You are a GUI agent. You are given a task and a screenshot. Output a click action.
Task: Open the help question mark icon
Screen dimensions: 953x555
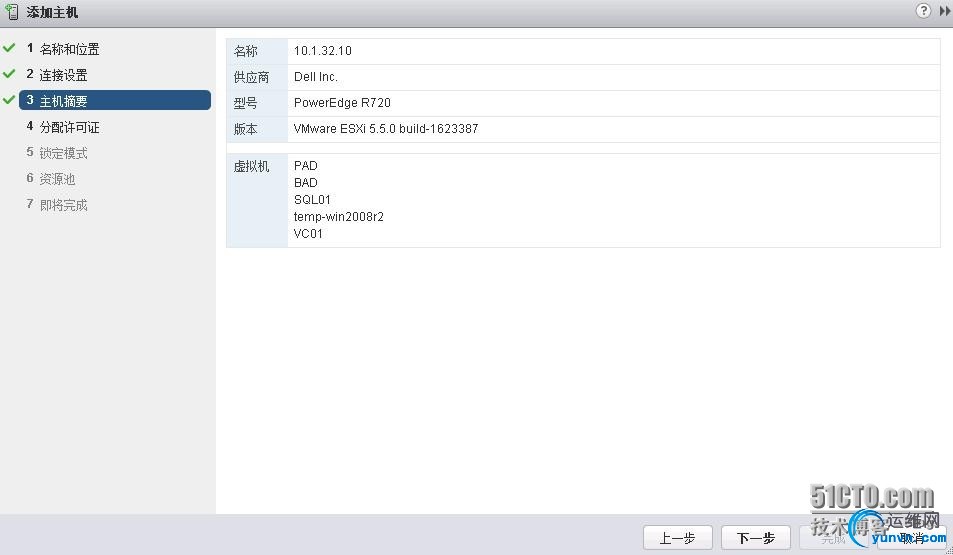click(x=923, y=10)
